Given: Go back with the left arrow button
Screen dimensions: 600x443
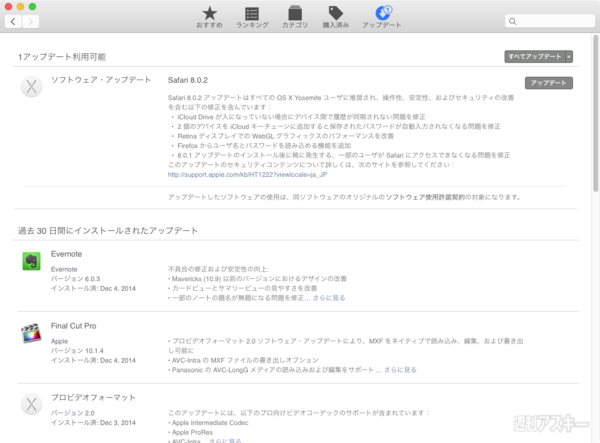Looking at the screenshot, I should point(13,21).
